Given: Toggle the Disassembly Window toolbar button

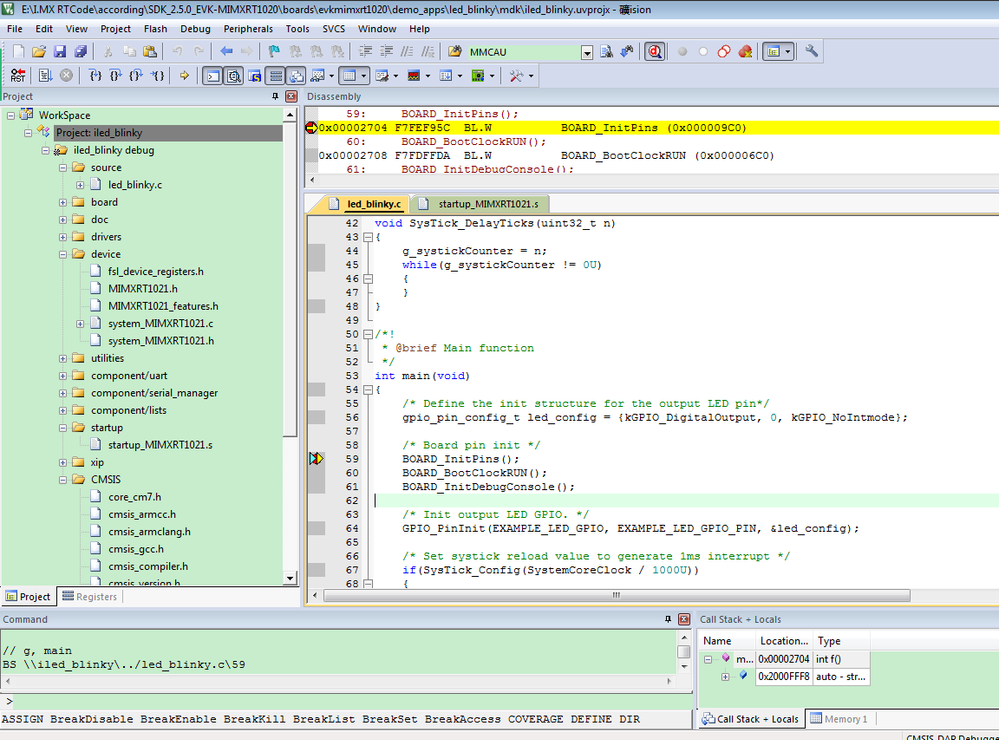Looking at the screenshot, I should coord(233,76).
